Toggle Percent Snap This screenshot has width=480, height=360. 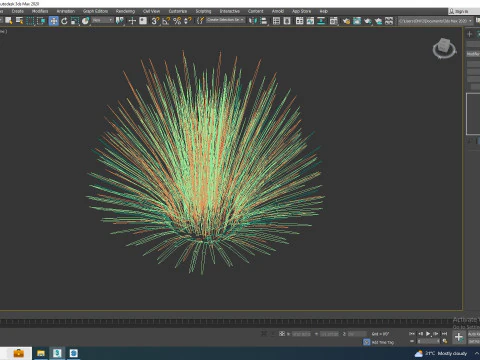click(x=177, y=21)
